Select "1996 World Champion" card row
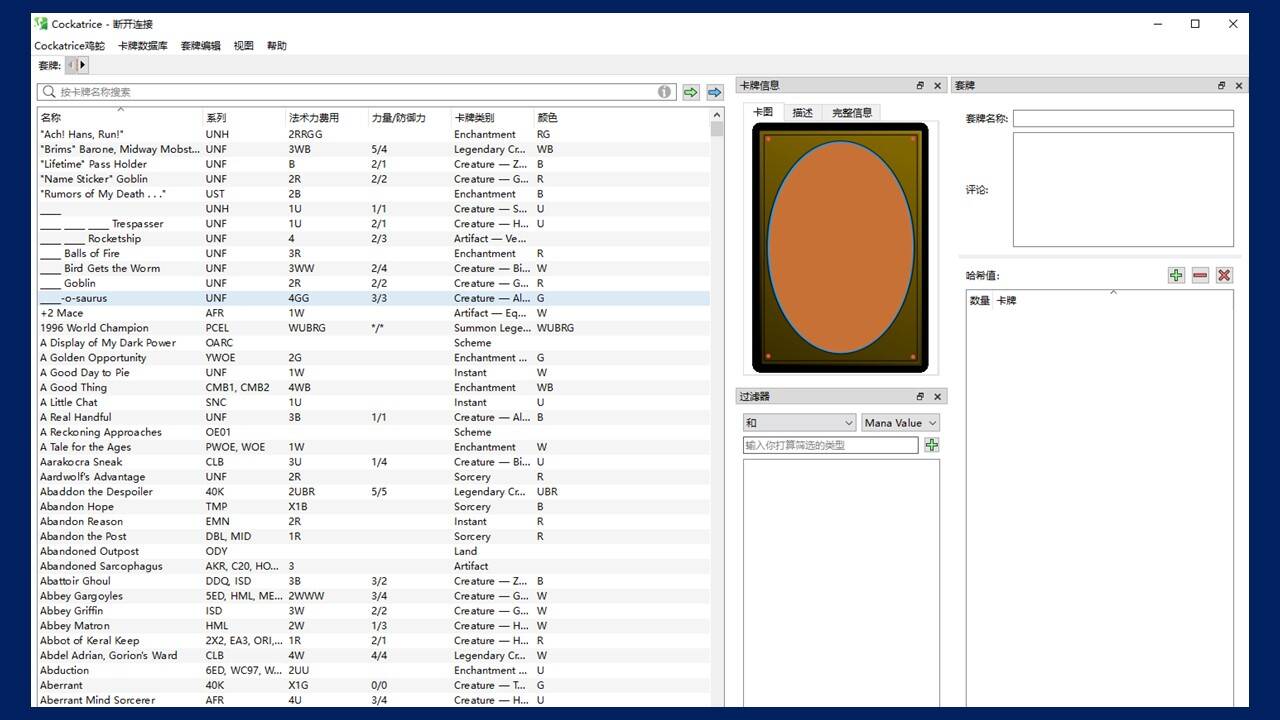 373,328
